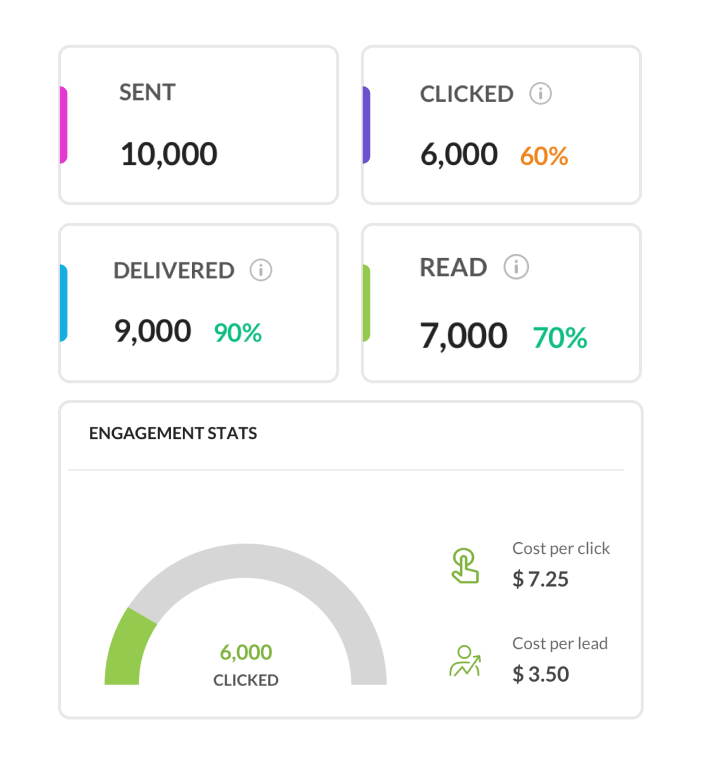Click the $ 3.50 cost per lead value

pyautogui.click(x=541, y=674)
